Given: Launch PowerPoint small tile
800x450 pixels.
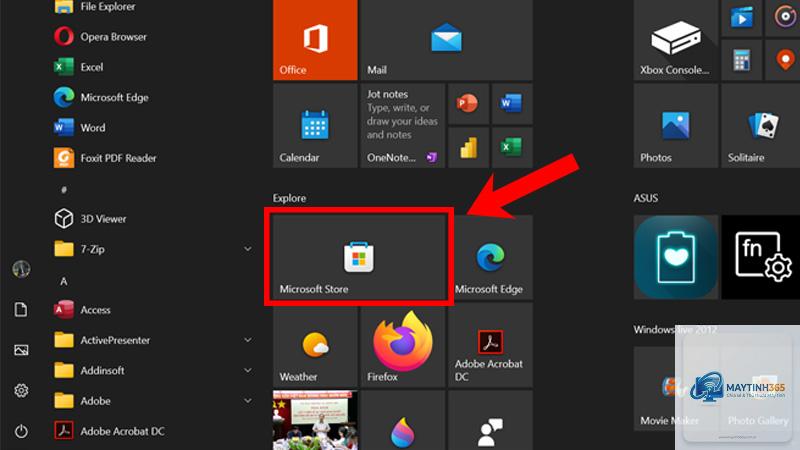Looking at the screenshot, I should 468,104.
